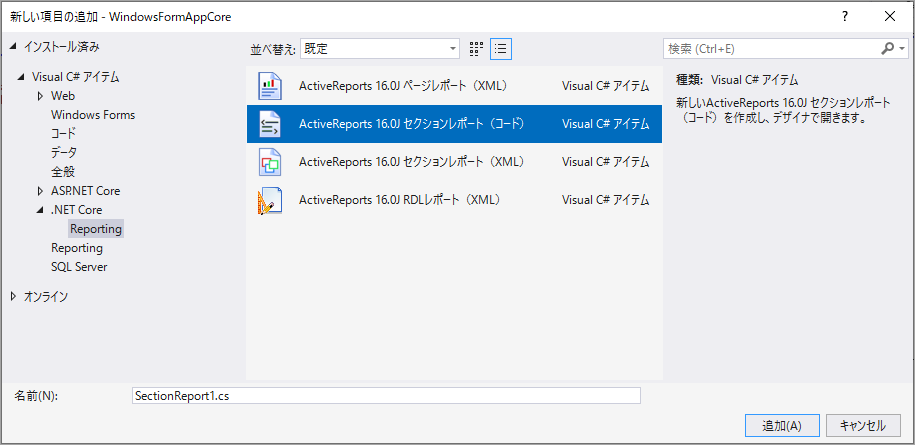Expand the Web tree node
915x445 pixels.
[x=41, y=96]
